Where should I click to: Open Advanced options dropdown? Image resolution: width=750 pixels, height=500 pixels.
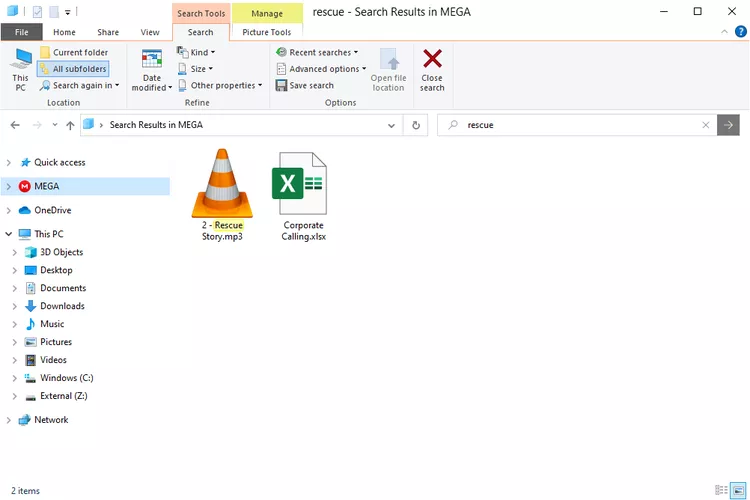tap(321, 69)
